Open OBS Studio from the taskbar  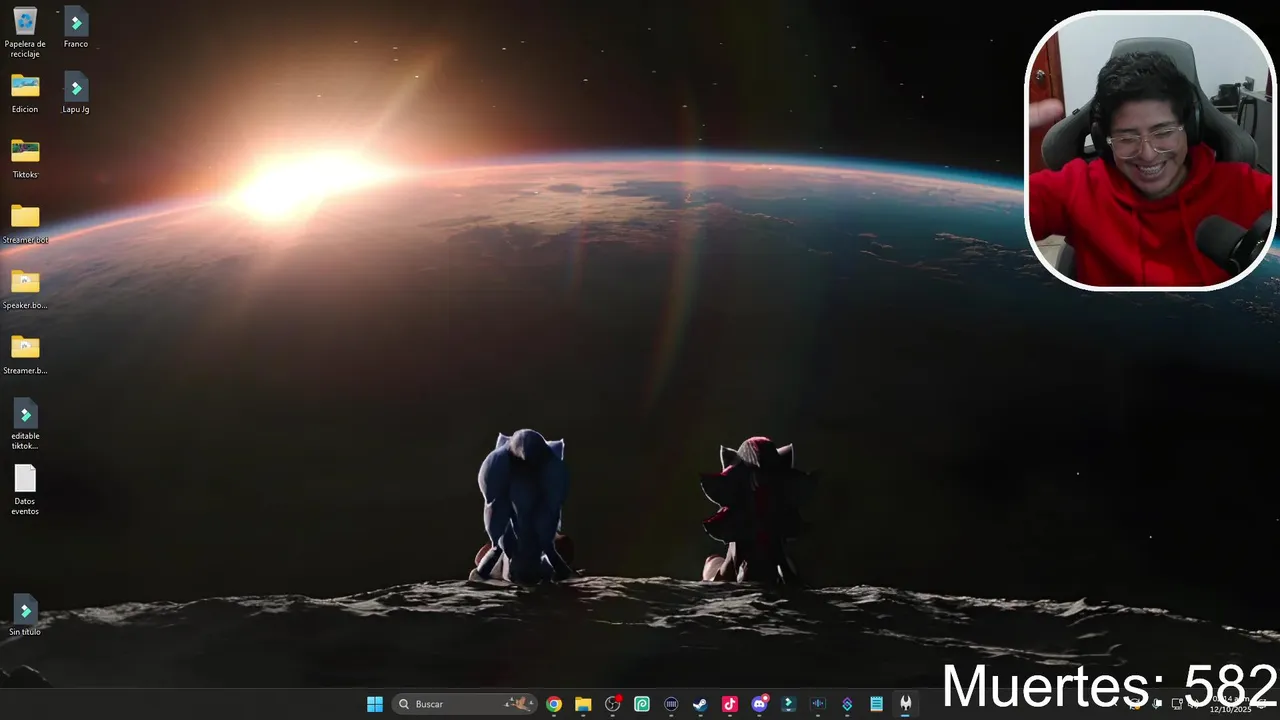[x=613, y=704]
